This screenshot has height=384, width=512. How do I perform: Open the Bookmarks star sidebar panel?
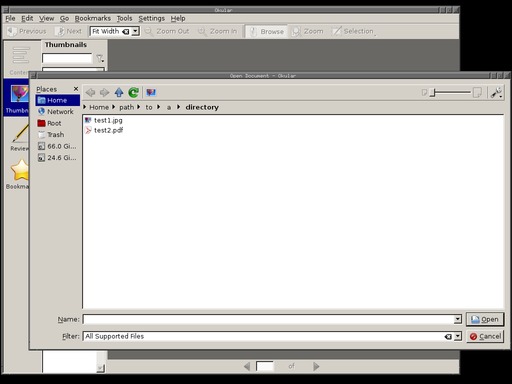tap(18, 173)
